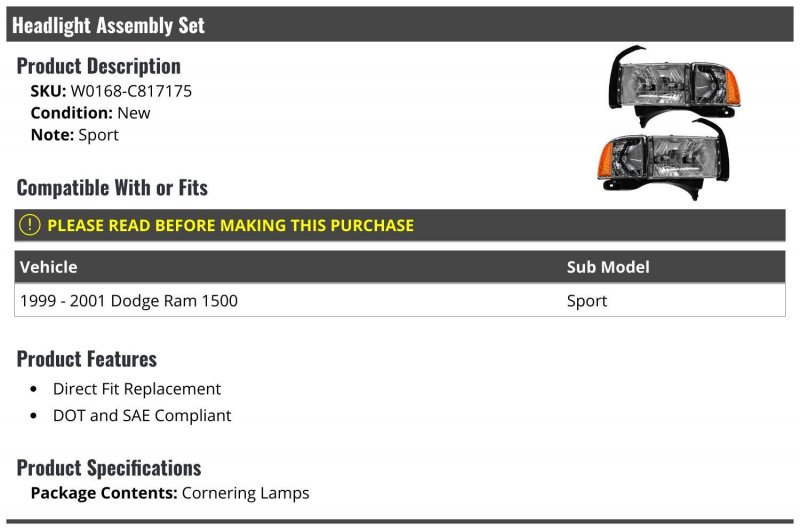
Task: Select the Vehicle column header
Action: pos(48,267)
